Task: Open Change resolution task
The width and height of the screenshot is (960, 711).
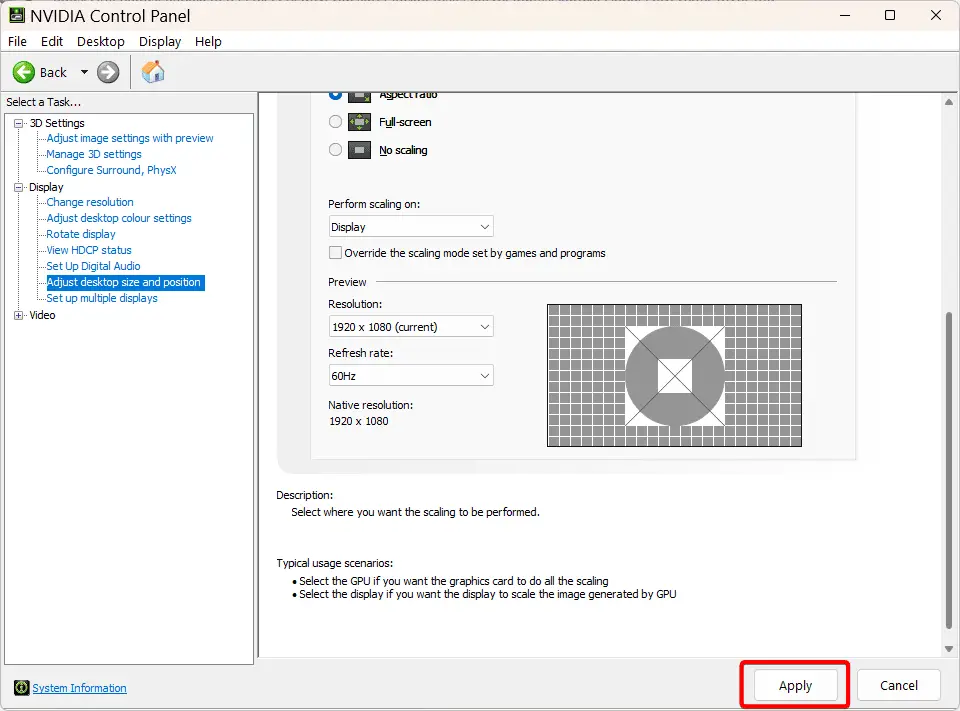Action: (x=90, y=202)
